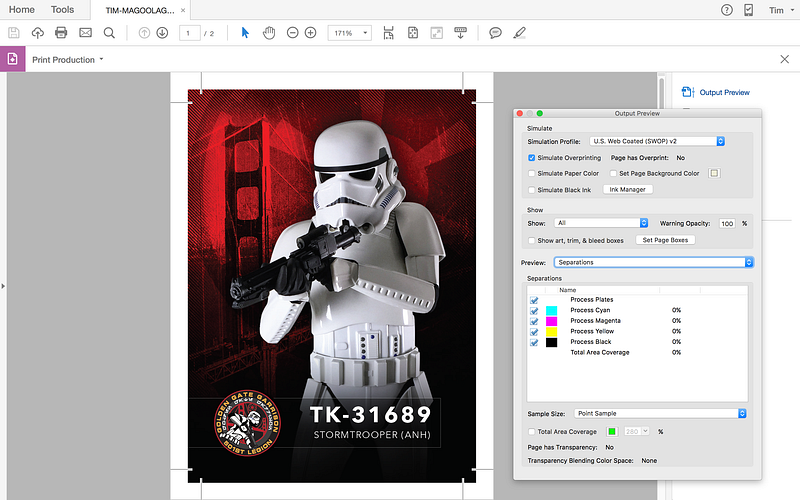Open the Show All dropdown
800x500 pixels.
(601, 223)
